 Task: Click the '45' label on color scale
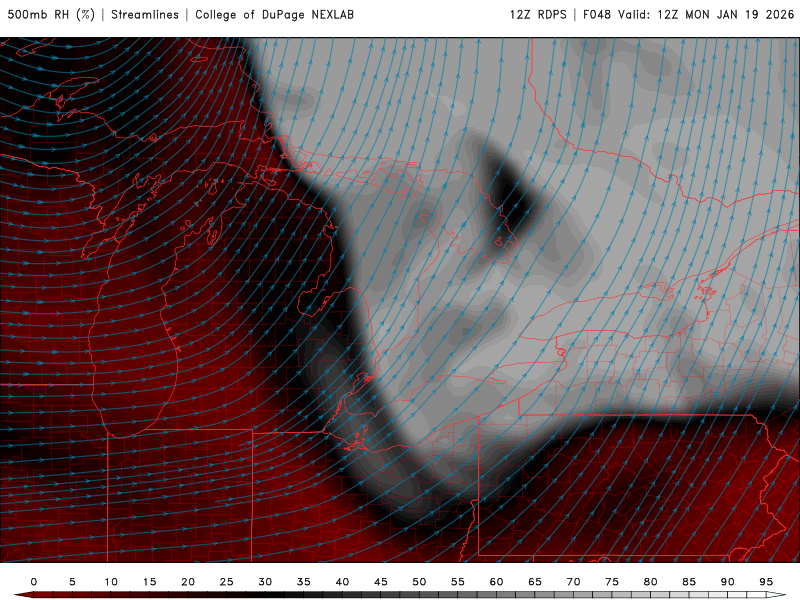(381, 582)
